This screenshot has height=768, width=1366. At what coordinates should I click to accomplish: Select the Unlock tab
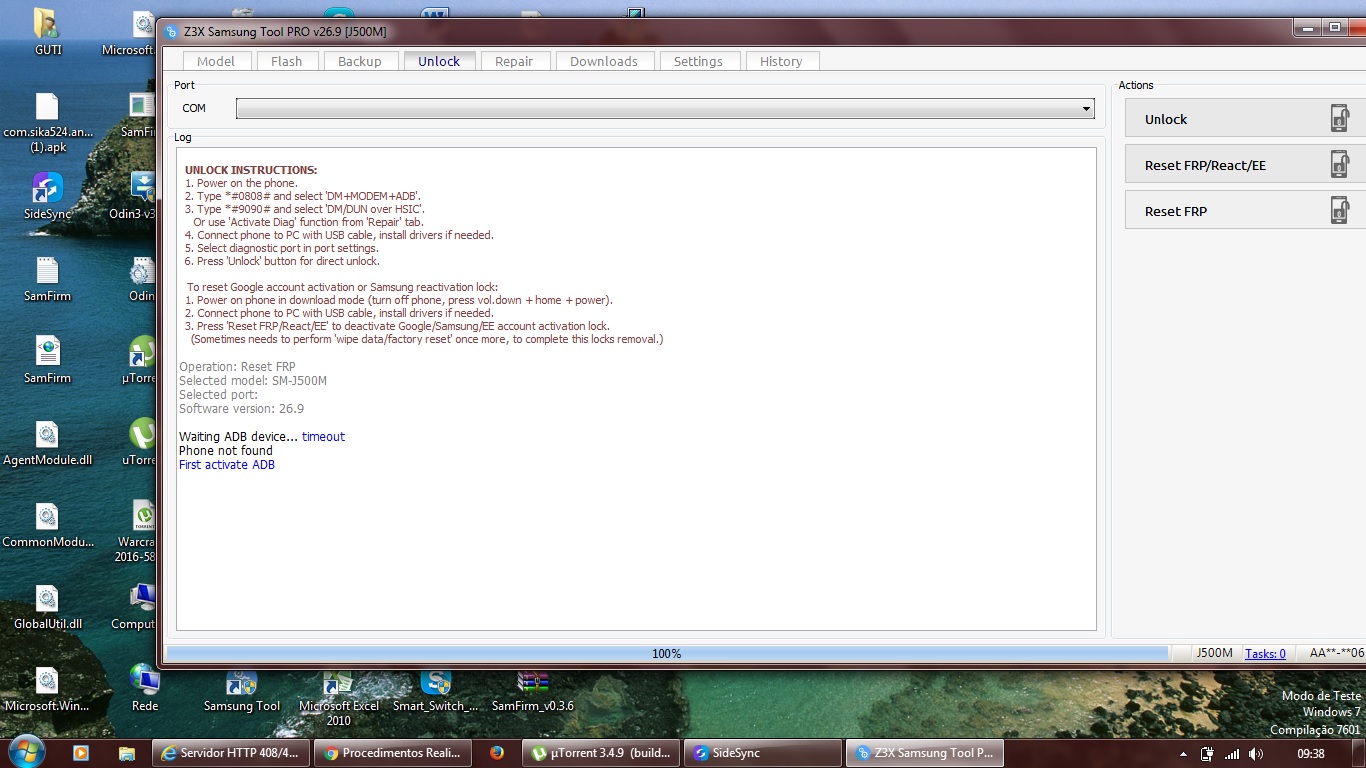point(439,61)
